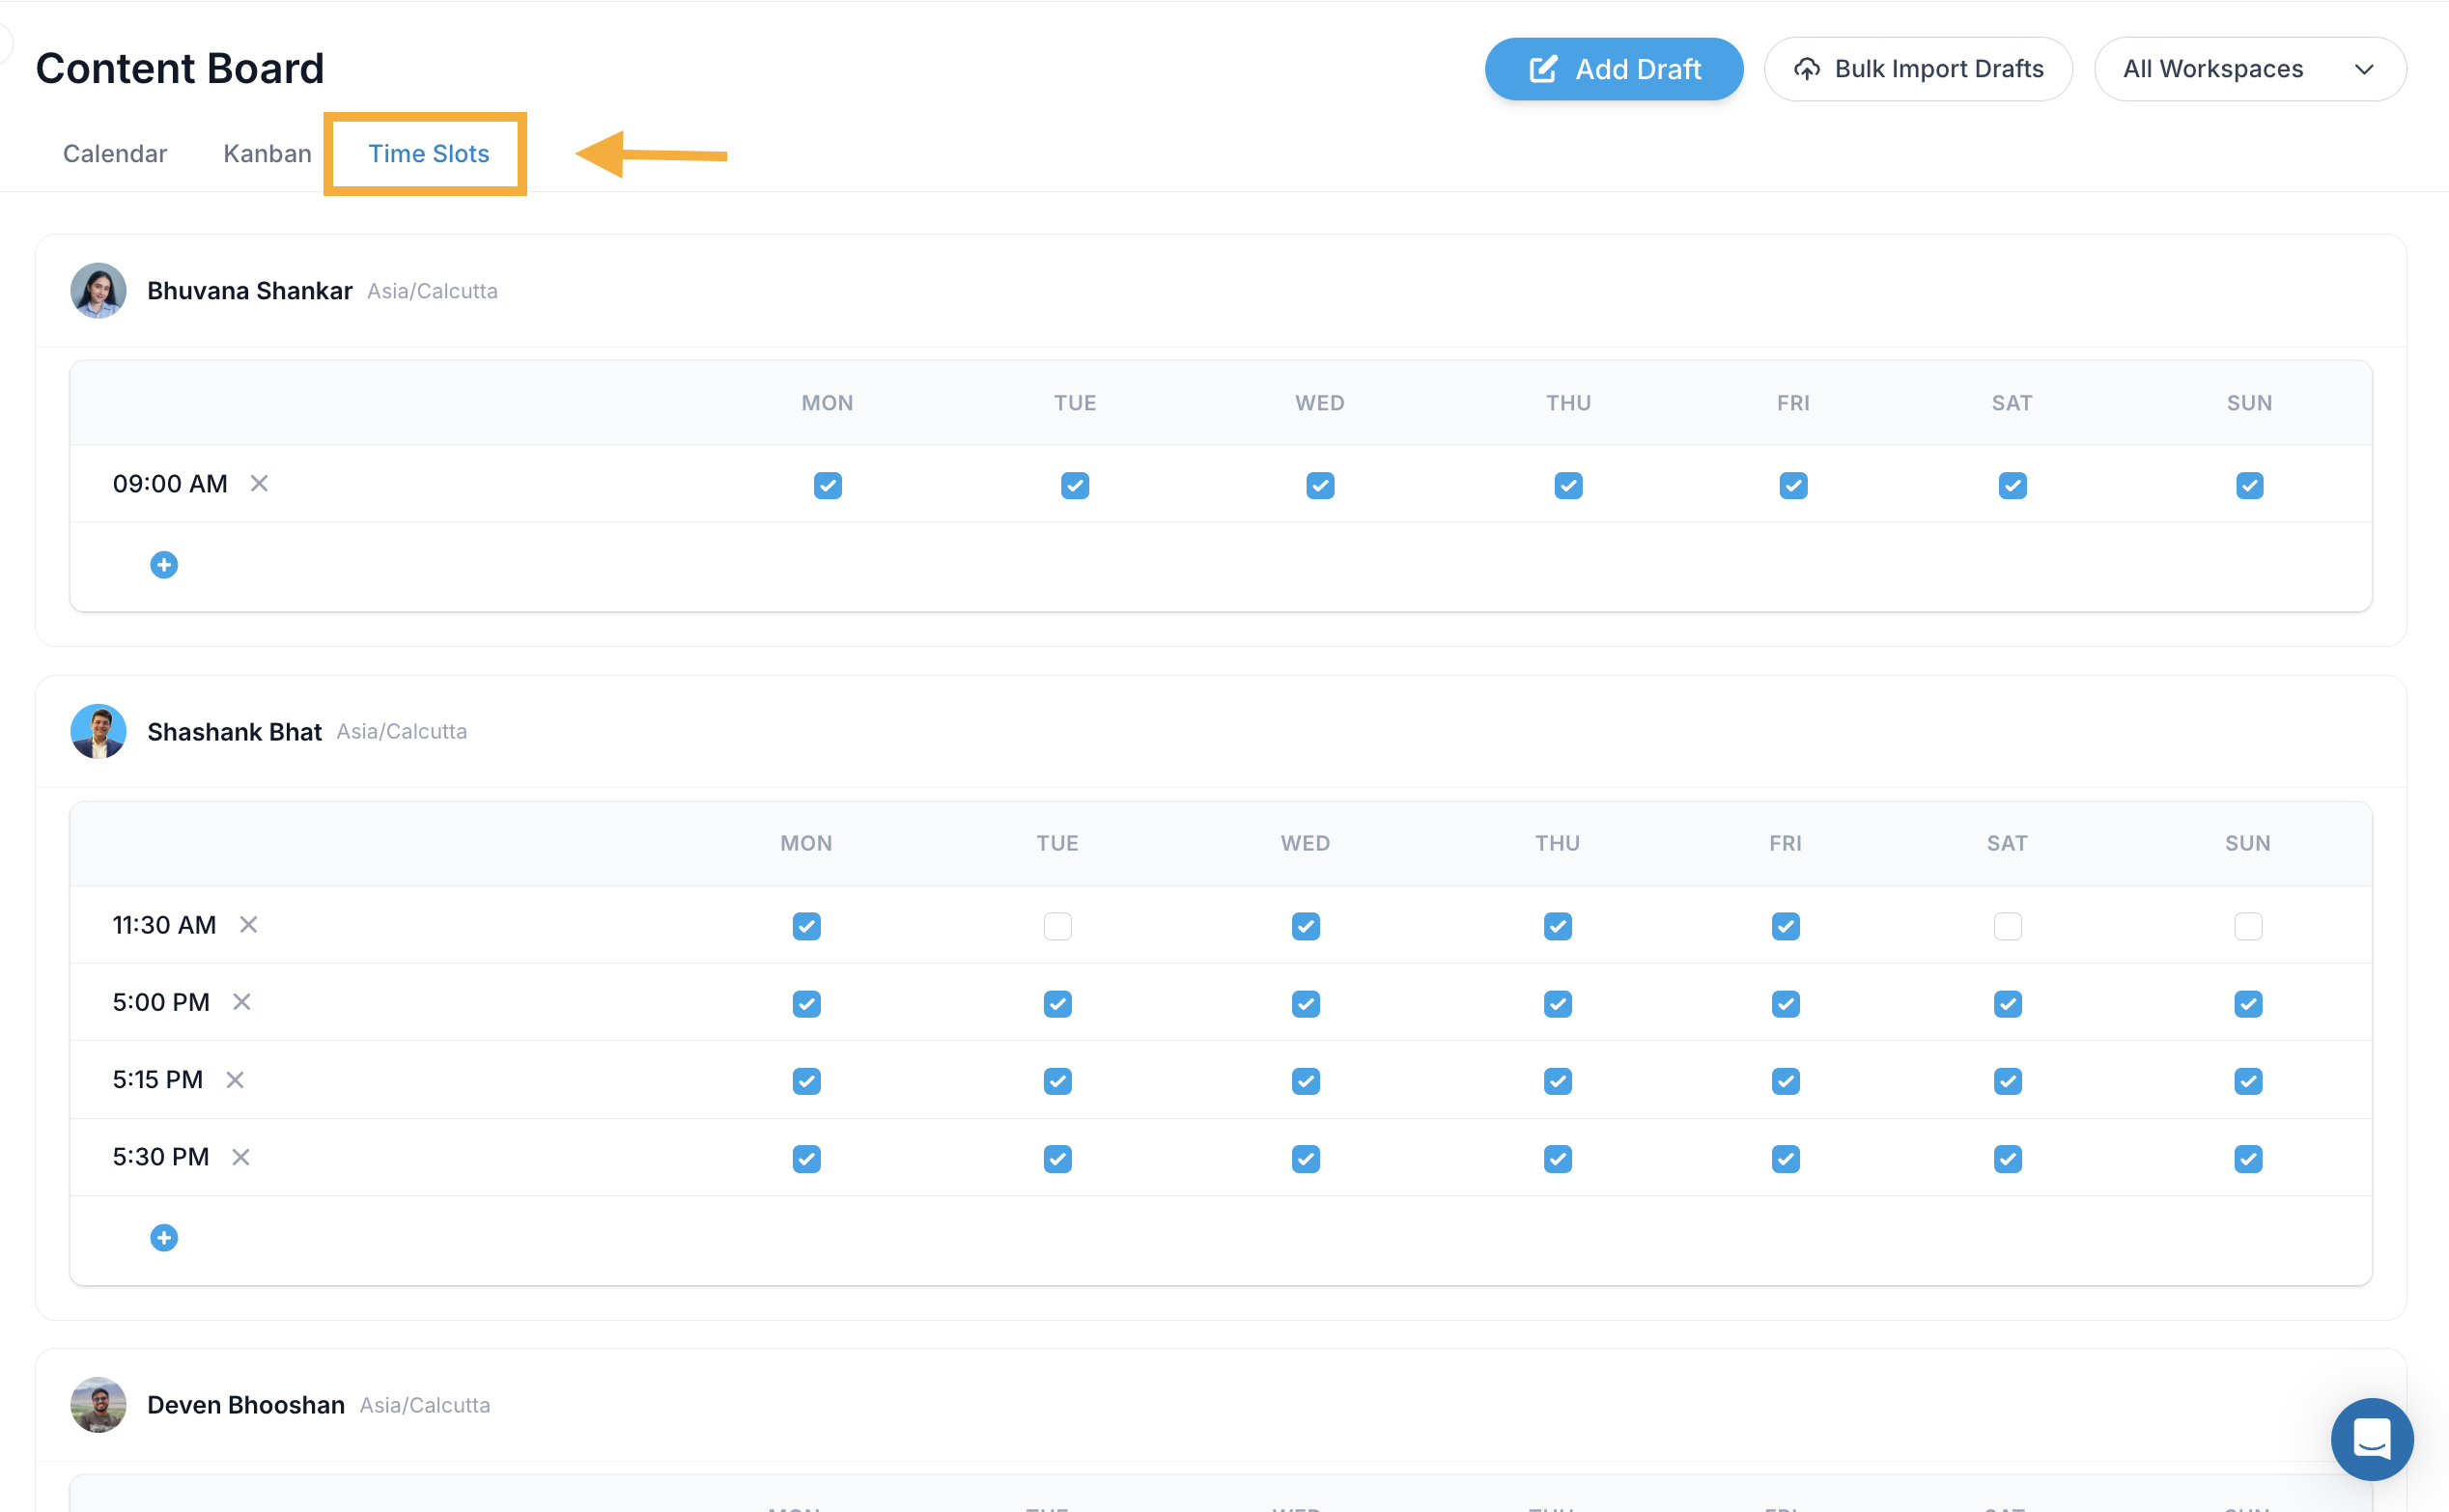Uncheck Friday for 5:15 PM slot
2449x1512 pixels.
1786,1082
